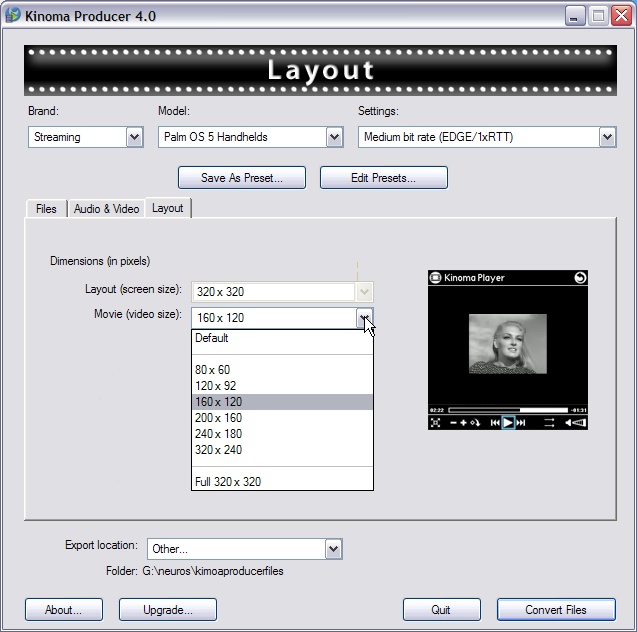Click the skip-to-previous icon in player preview
The width and height of the screenshot is (637, 632).
click(495, 423)
